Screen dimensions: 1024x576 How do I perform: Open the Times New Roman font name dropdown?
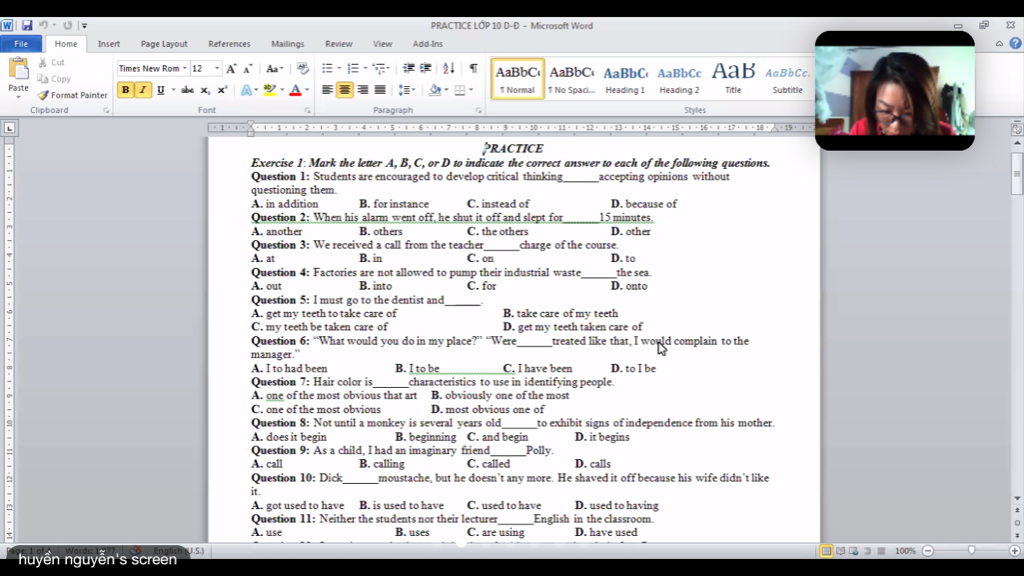(185, 69)
